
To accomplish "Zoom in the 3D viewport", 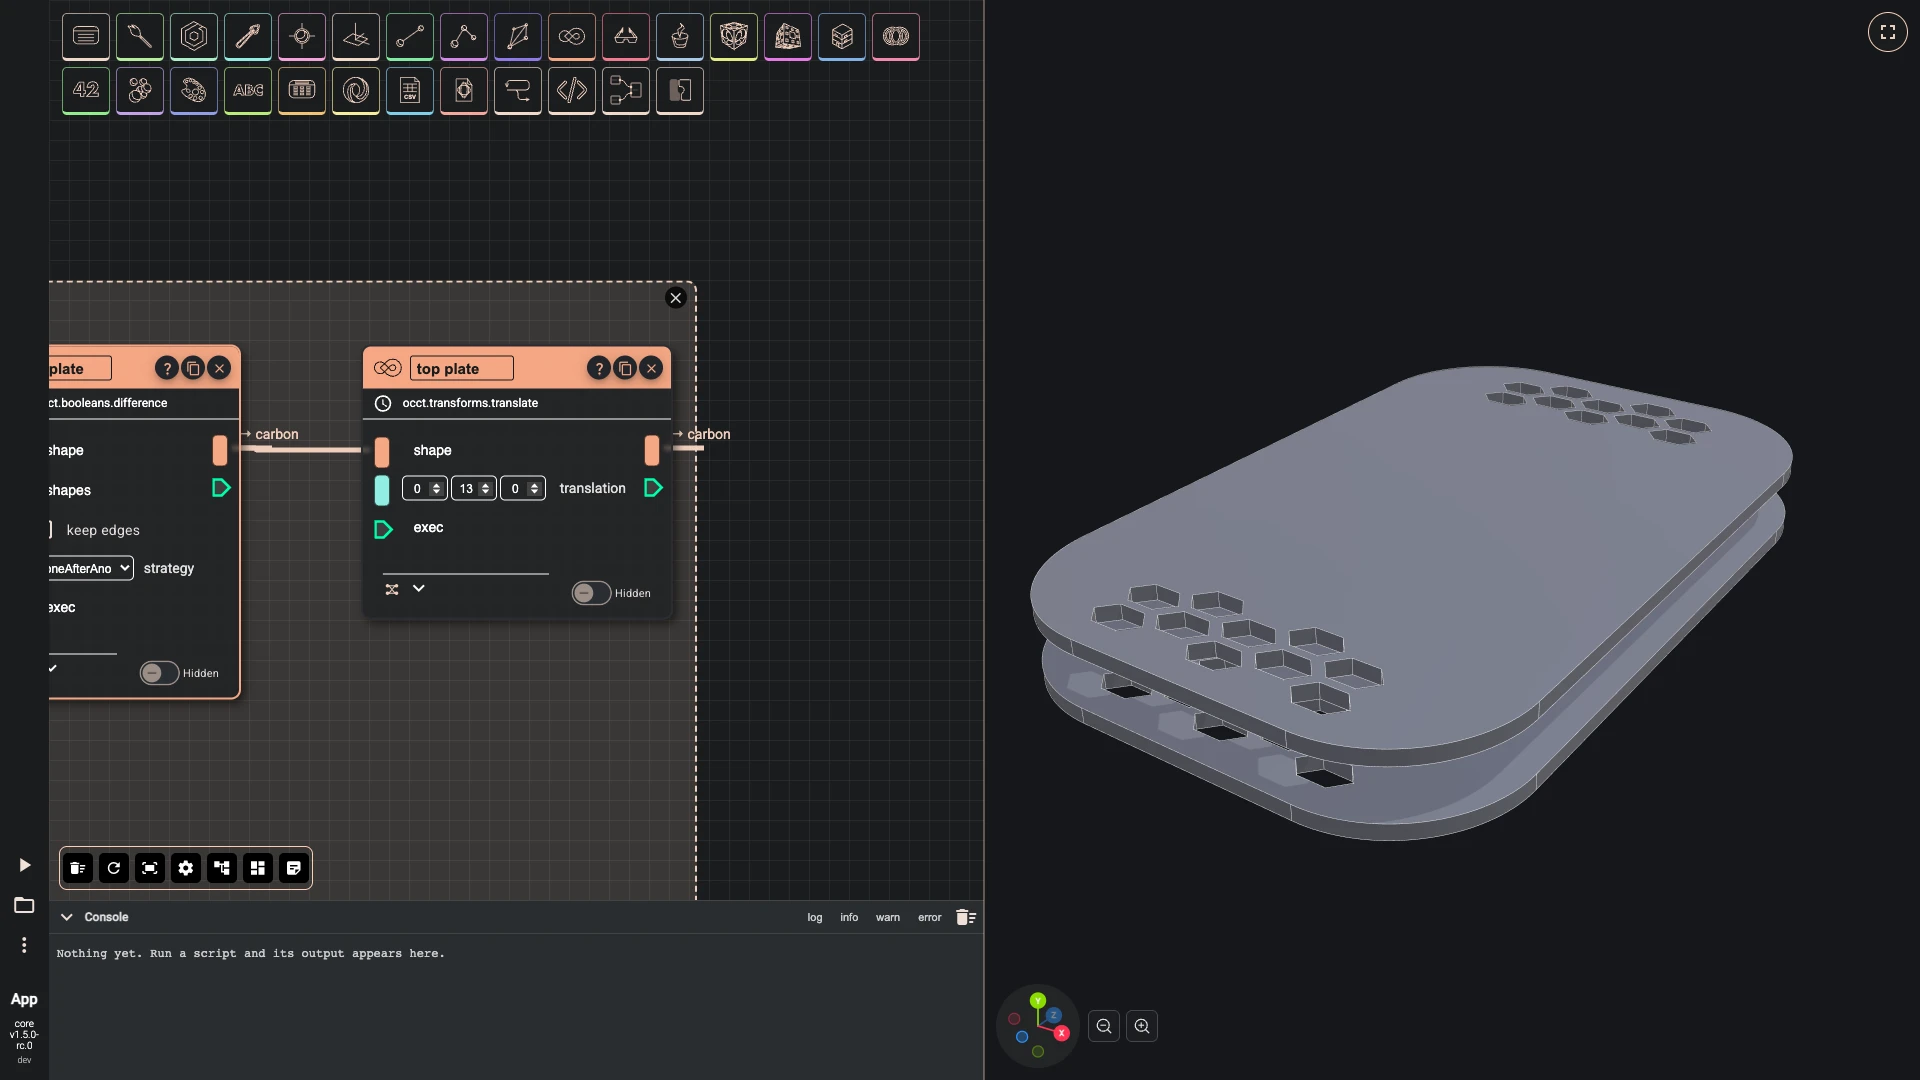I will tap(1142, 1026).
